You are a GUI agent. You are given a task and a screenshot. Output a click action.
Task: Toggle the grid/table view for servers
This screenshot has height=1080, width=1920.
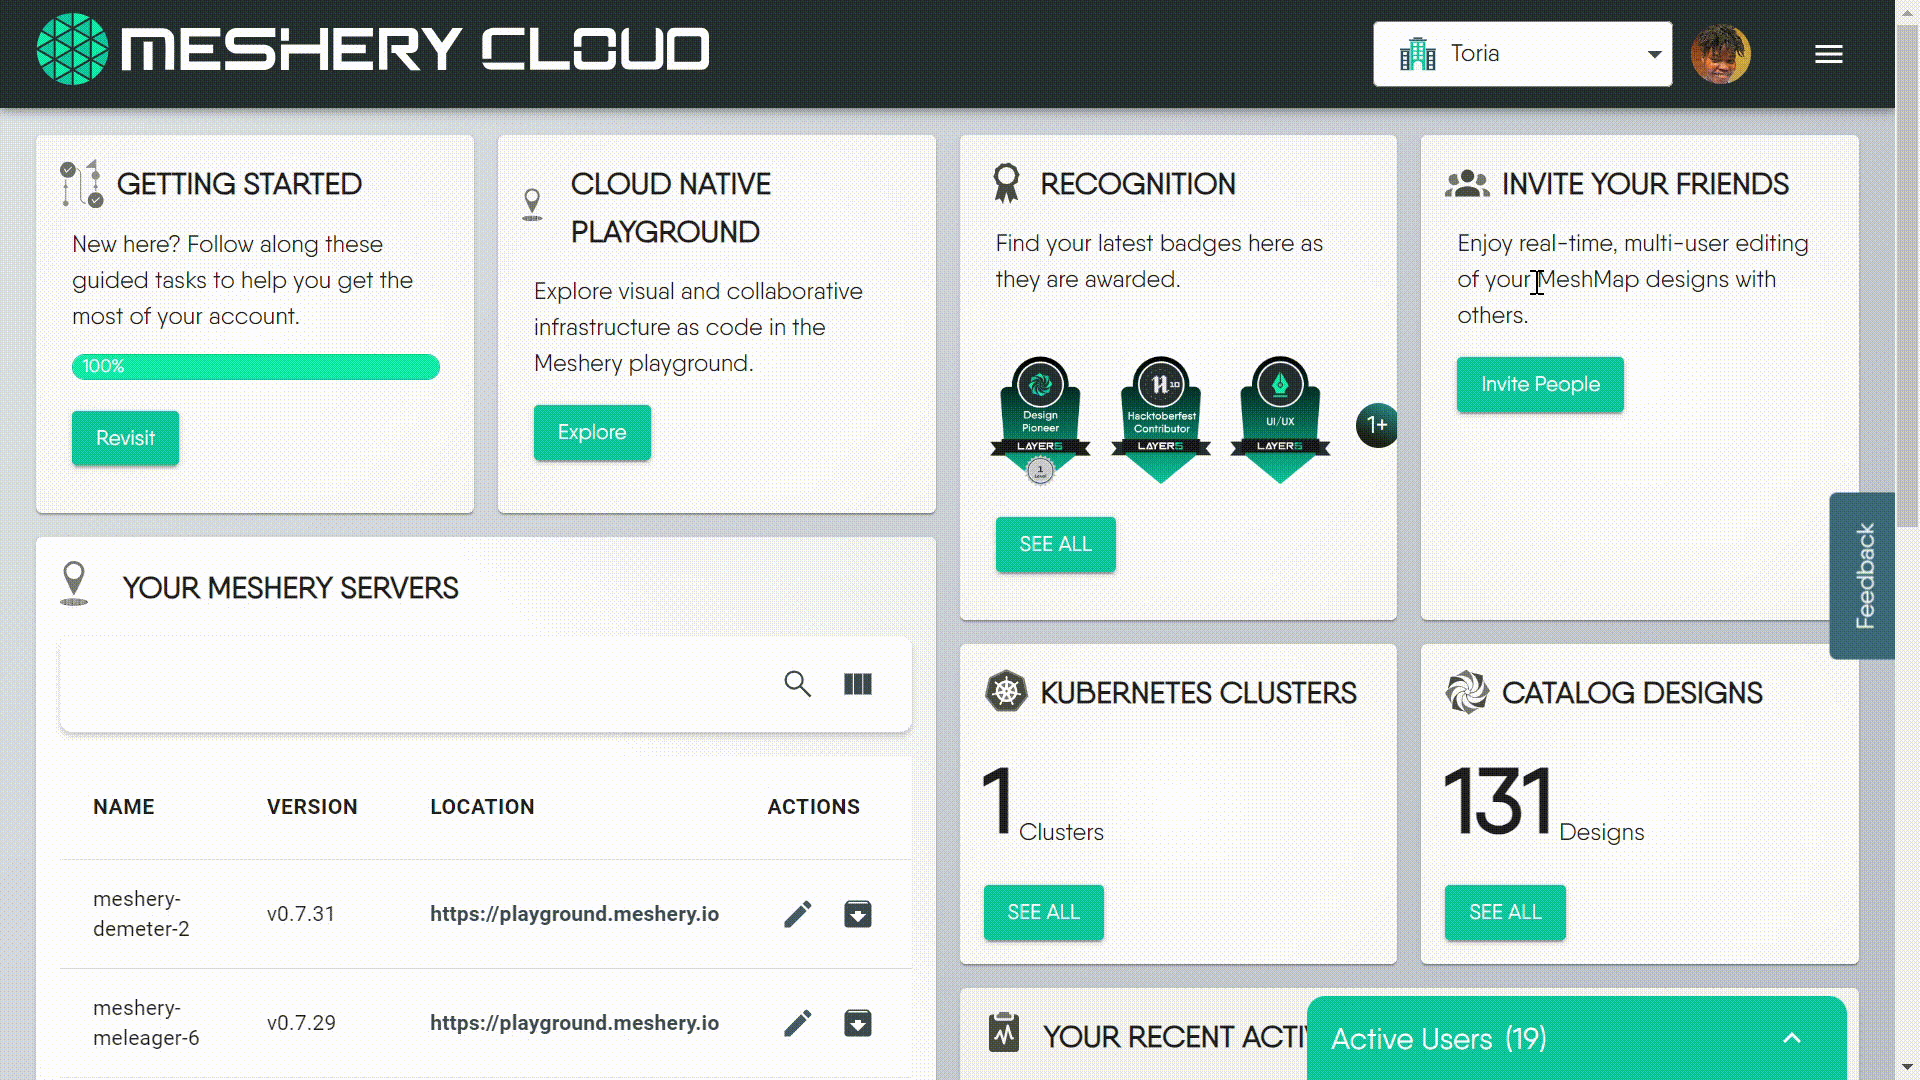click(x=858, y=683)
